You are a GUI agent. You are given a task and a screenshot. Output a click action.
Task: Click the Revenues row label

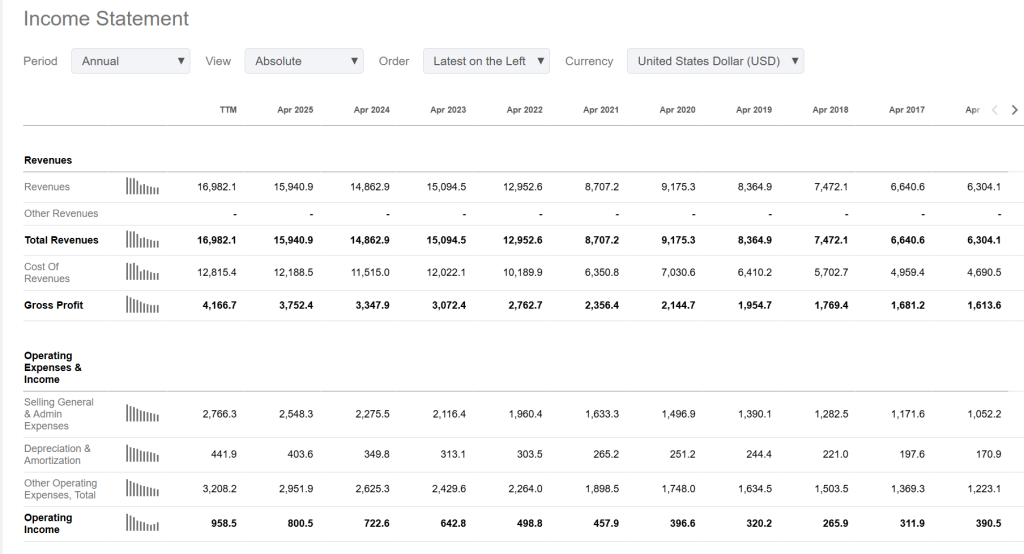pos(47,187)
